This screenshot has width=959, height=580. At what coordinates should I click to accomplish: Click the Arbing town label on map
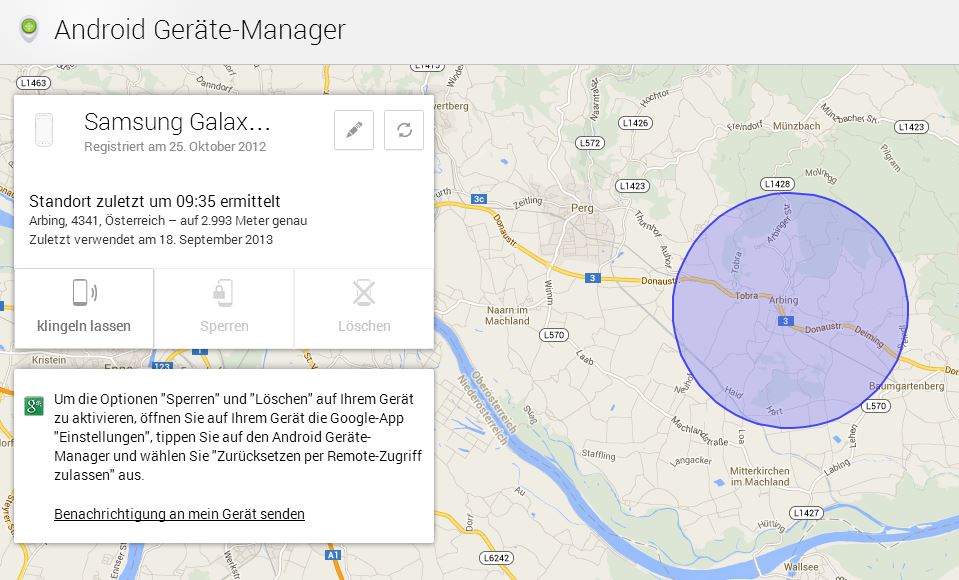(783, 300)
